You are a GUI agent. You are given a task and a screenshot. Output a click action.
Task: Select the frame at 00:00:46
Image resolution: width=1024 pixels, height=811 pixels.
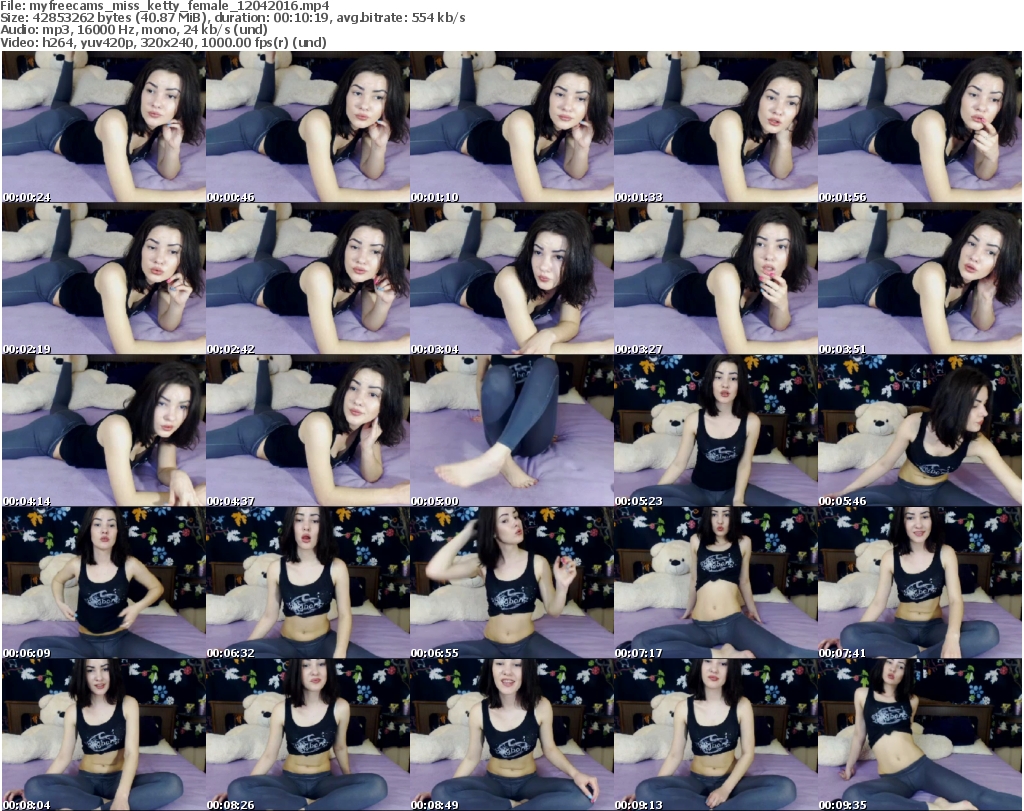point(307,127)
